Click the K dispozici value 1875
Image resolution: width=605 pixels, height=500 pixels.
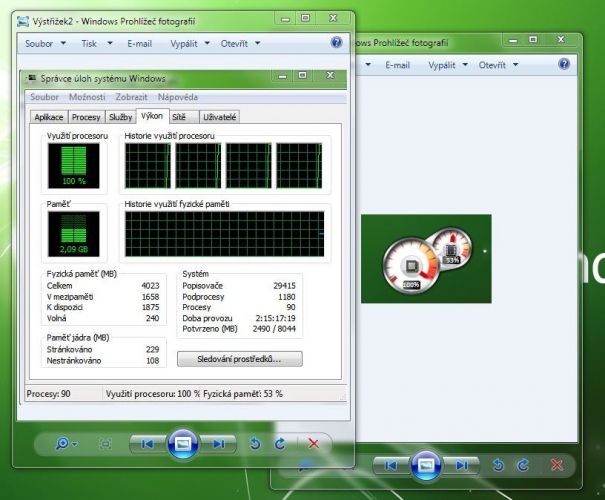tap(150, 307)
